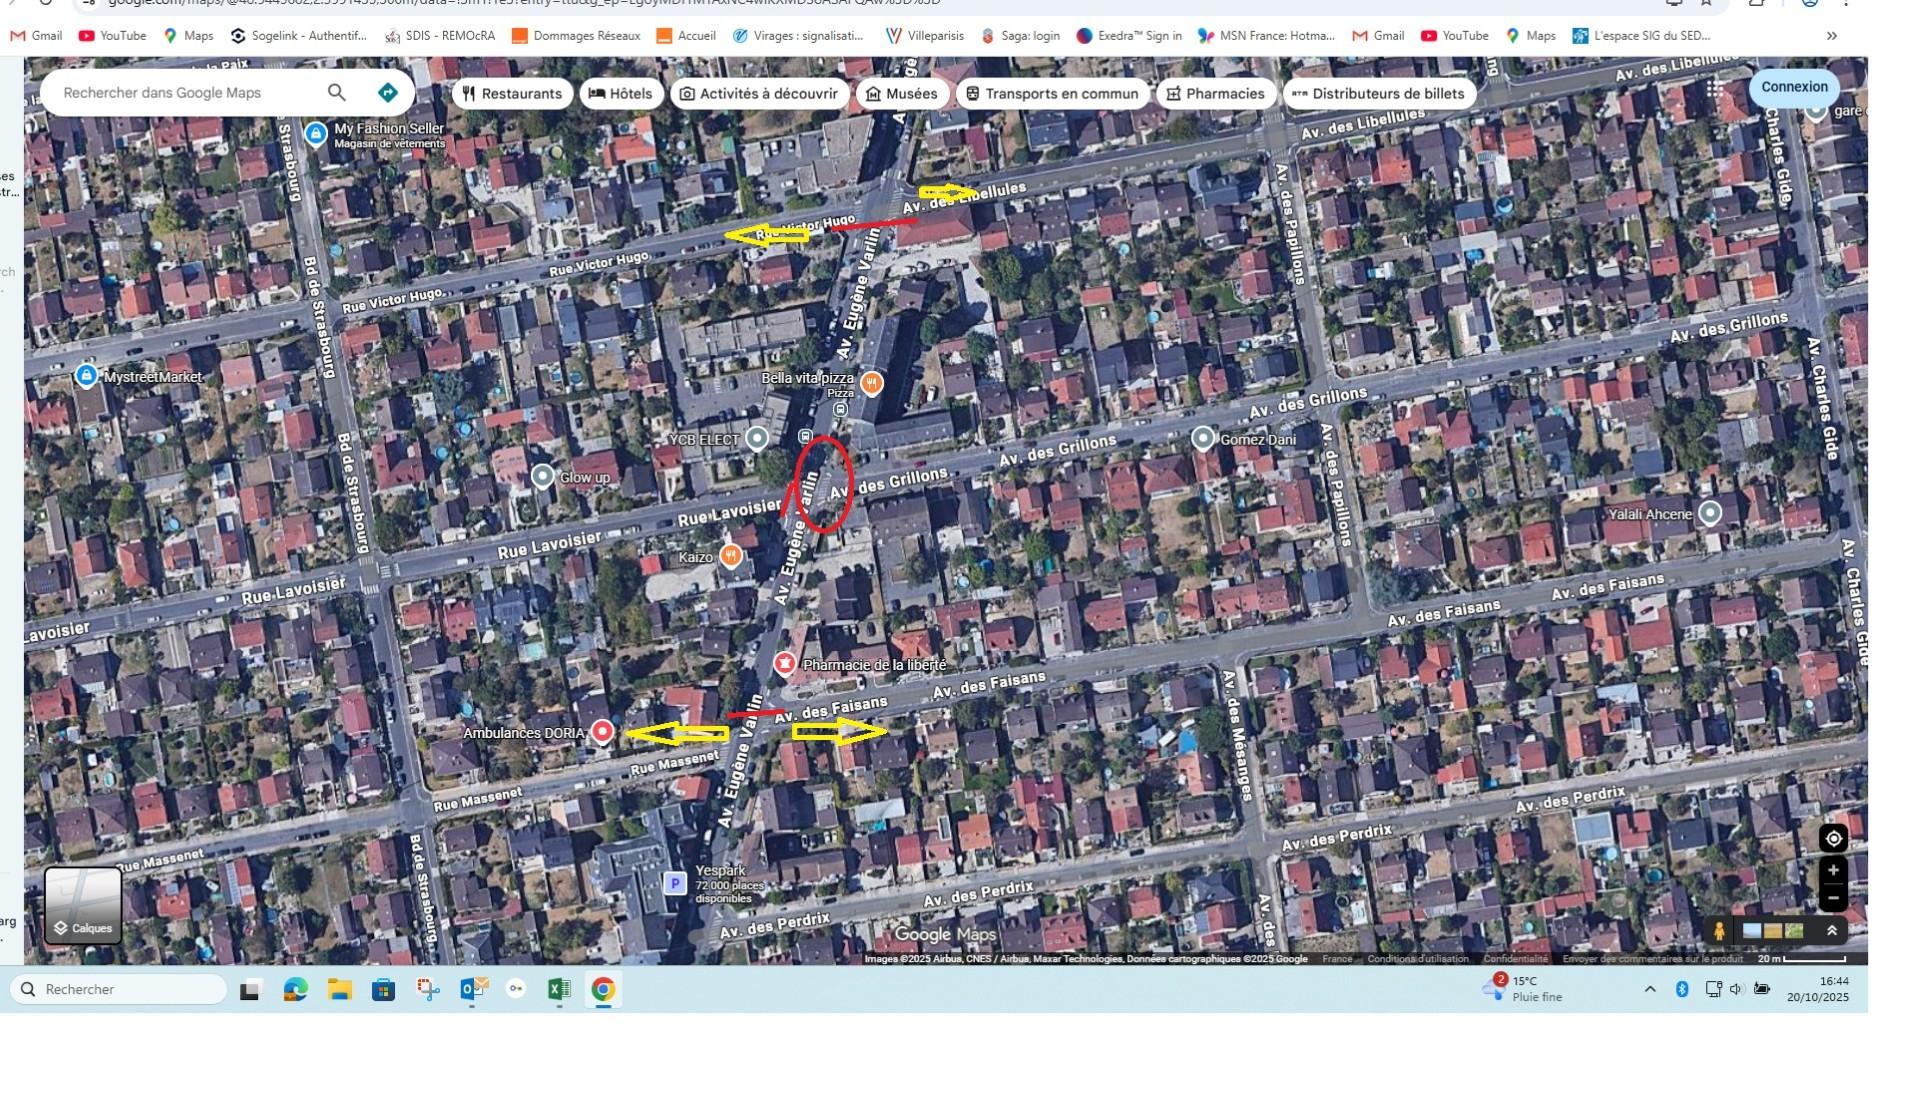Select the Street View pegman icon
This screenshot has height=1120, width=1920.
[x=1718, y=931]
